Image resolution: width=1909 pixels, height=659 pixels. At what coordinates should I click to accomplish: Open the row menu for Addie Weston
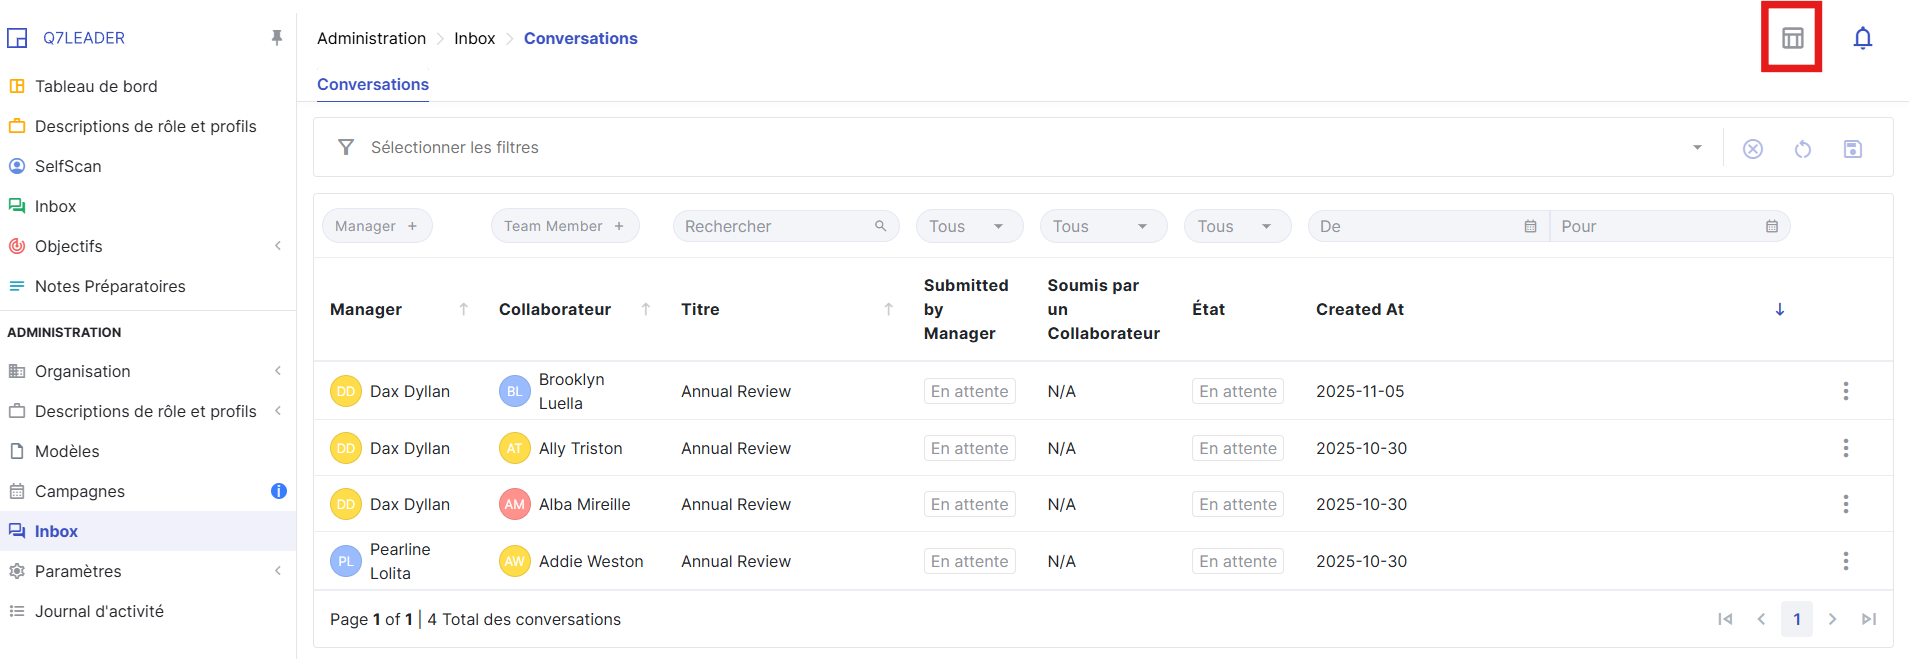coord(1845,561)
